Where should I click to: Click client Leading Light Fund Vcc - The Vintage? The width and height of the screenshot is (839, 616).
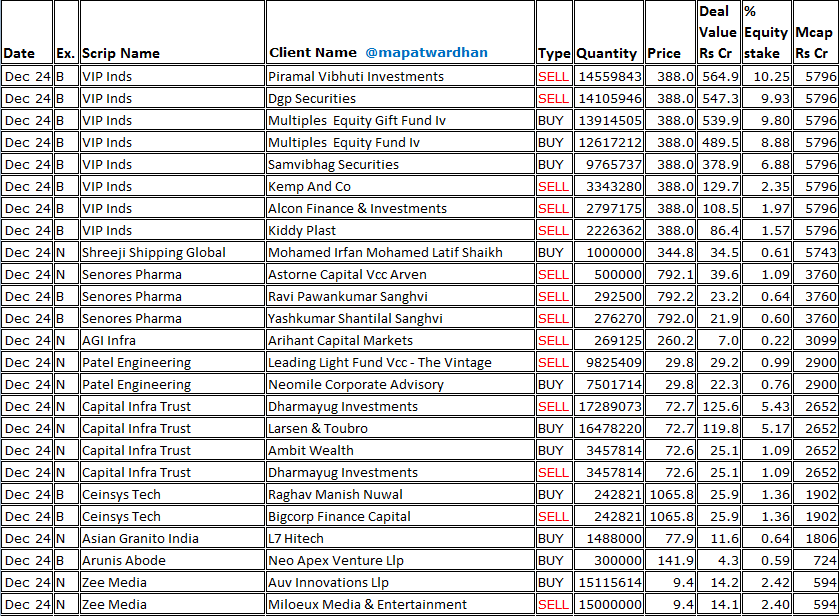[380, 362]
